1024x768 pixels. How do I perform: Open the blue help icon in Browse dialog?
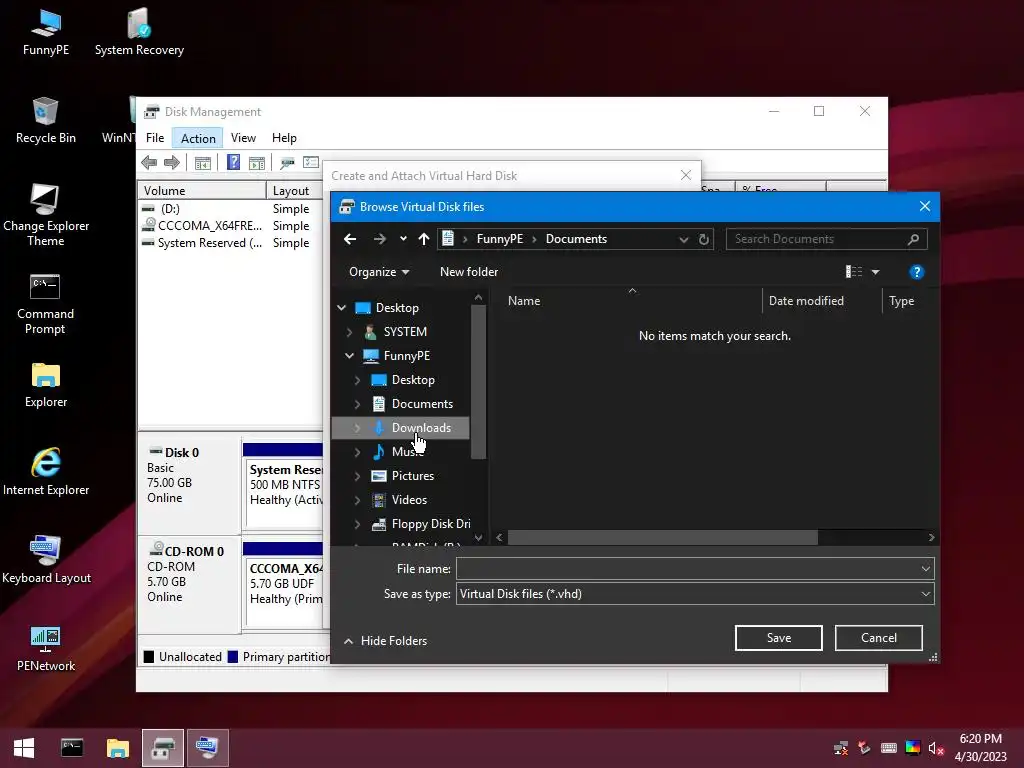coord(917,272)
